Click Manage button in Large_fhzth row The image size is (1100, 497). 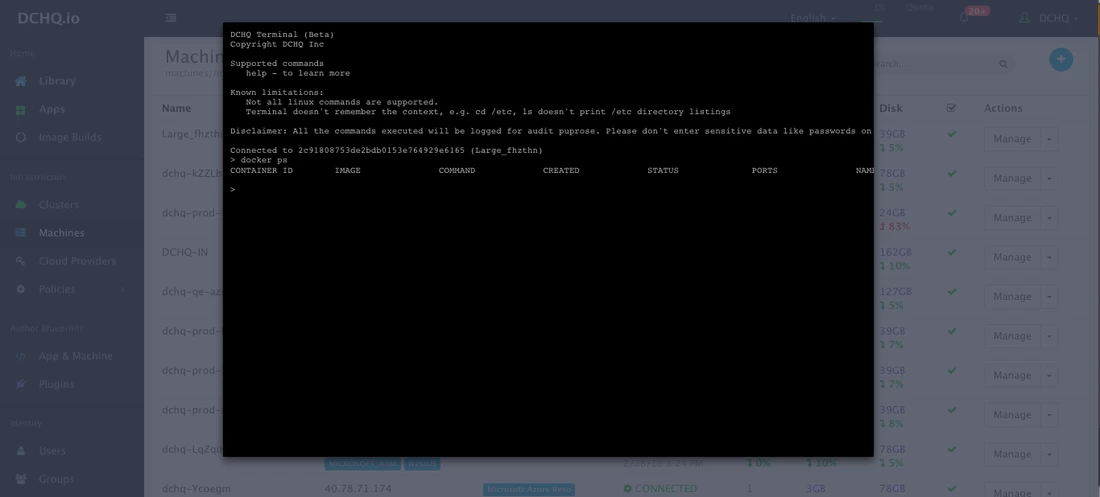point(1012,139)
